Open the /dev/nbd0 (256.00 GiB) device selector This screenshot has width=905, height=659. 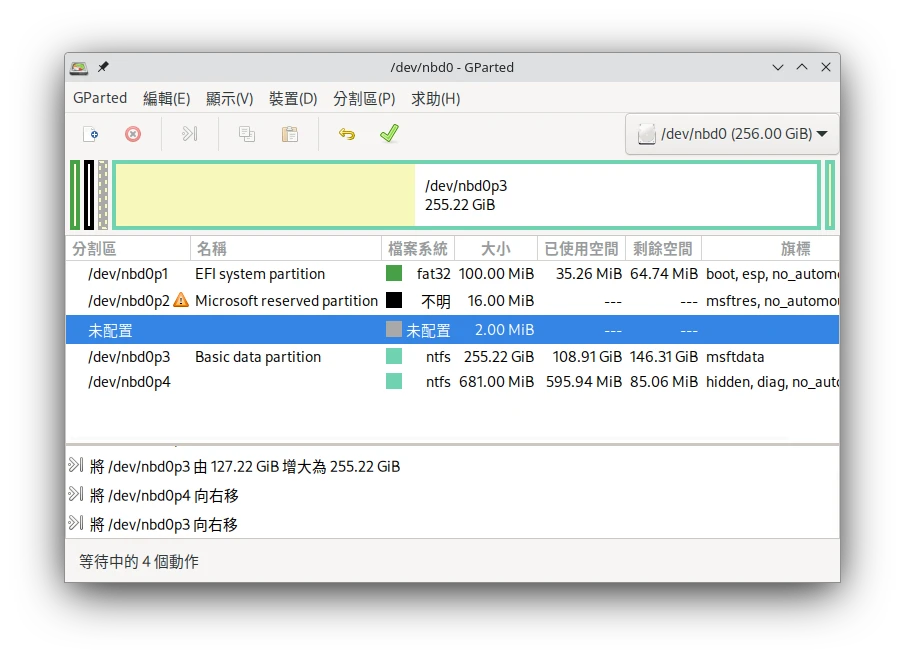[732, 134]
